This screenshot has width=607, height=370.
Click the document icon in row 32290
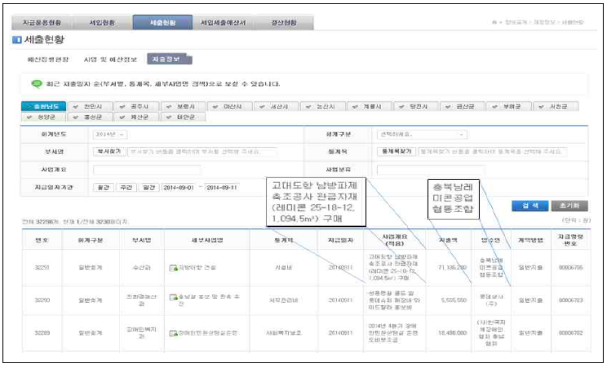[x=173, y=297]
